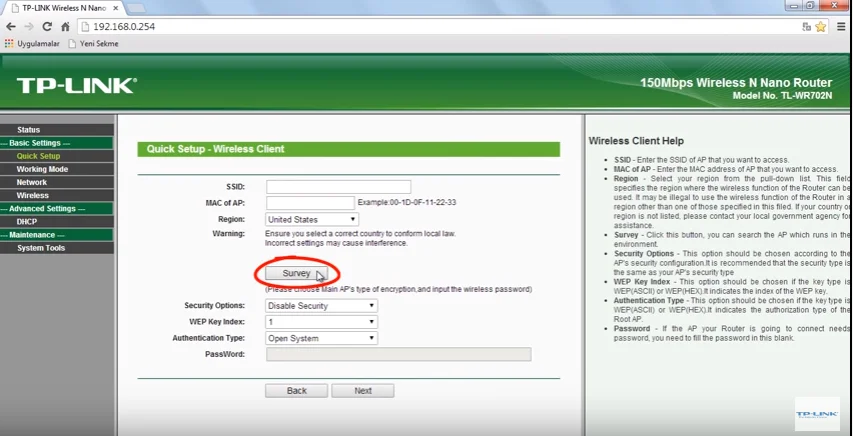Open the Authentication Type dropdown
This screenshot has height=436, width=853.
click(321, 338)
